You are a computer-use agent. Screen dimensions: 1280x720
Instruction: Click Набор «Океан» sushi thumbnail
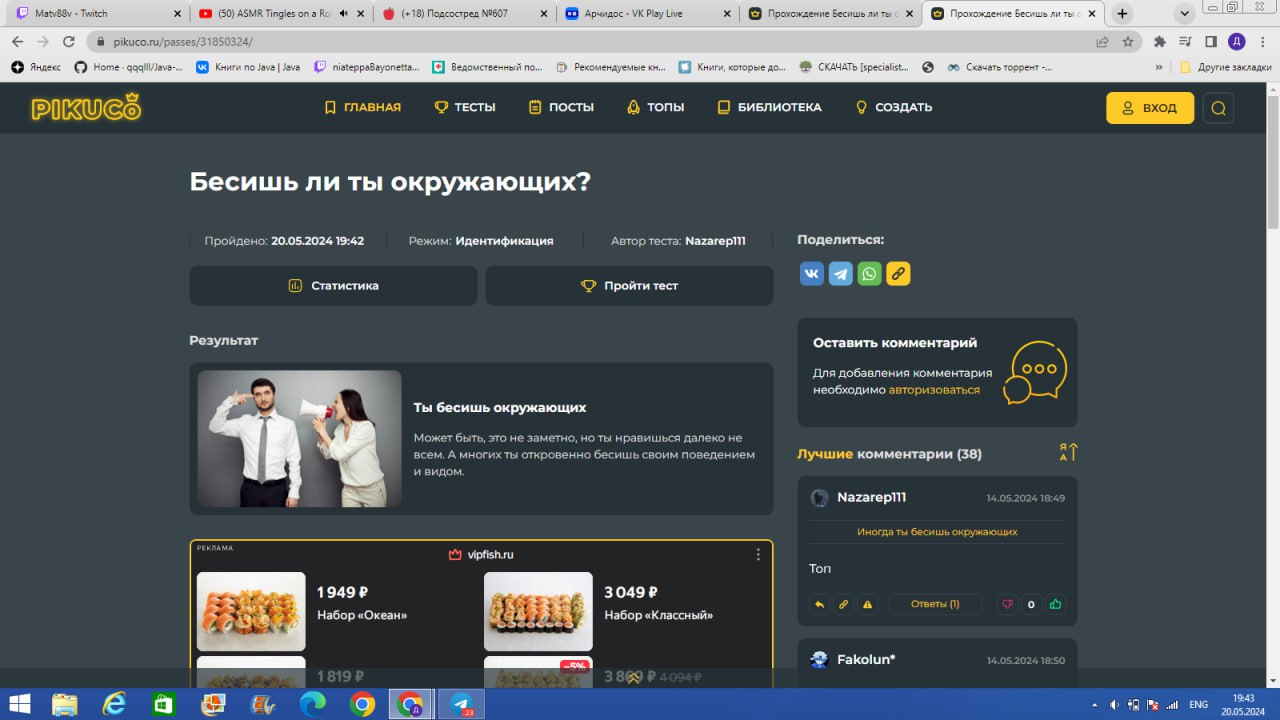[251, 611]
